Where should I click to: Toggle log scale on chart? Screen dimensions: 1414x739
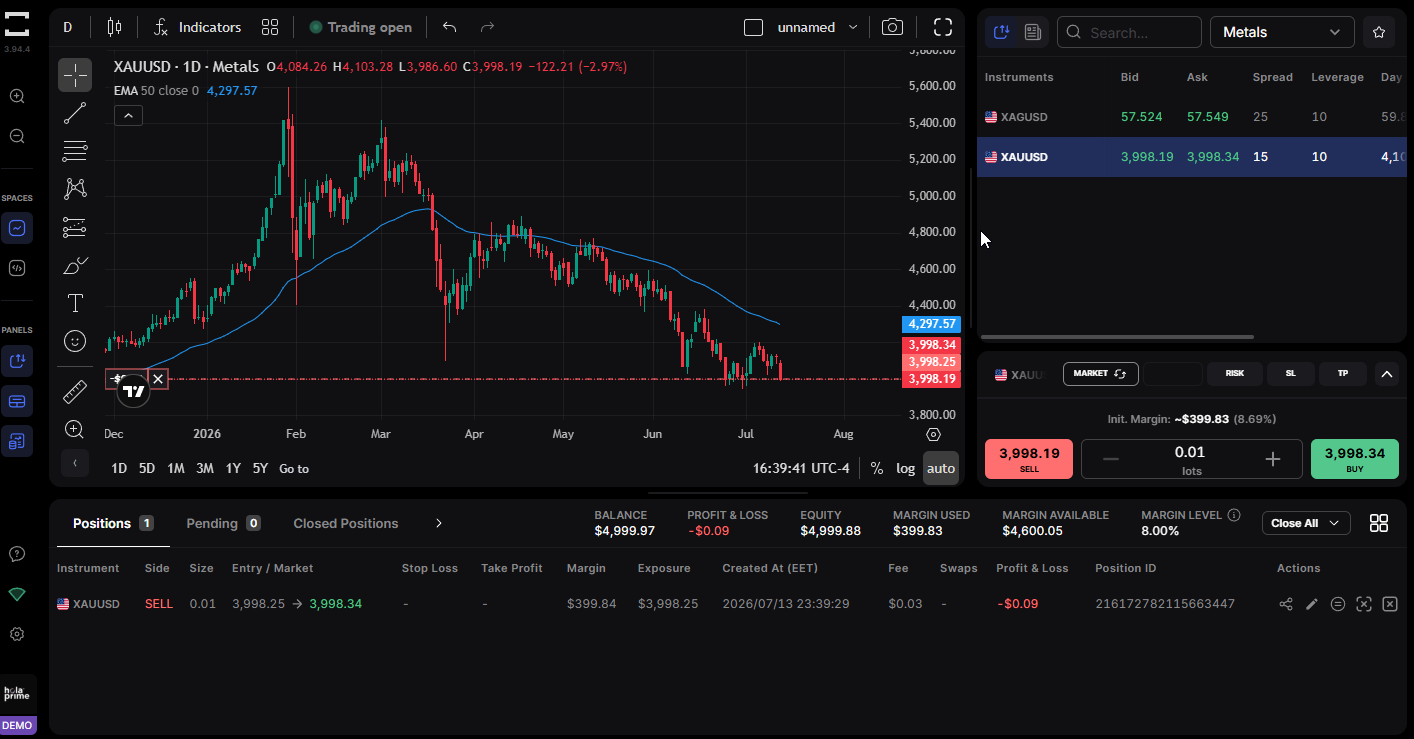[905, 468]
